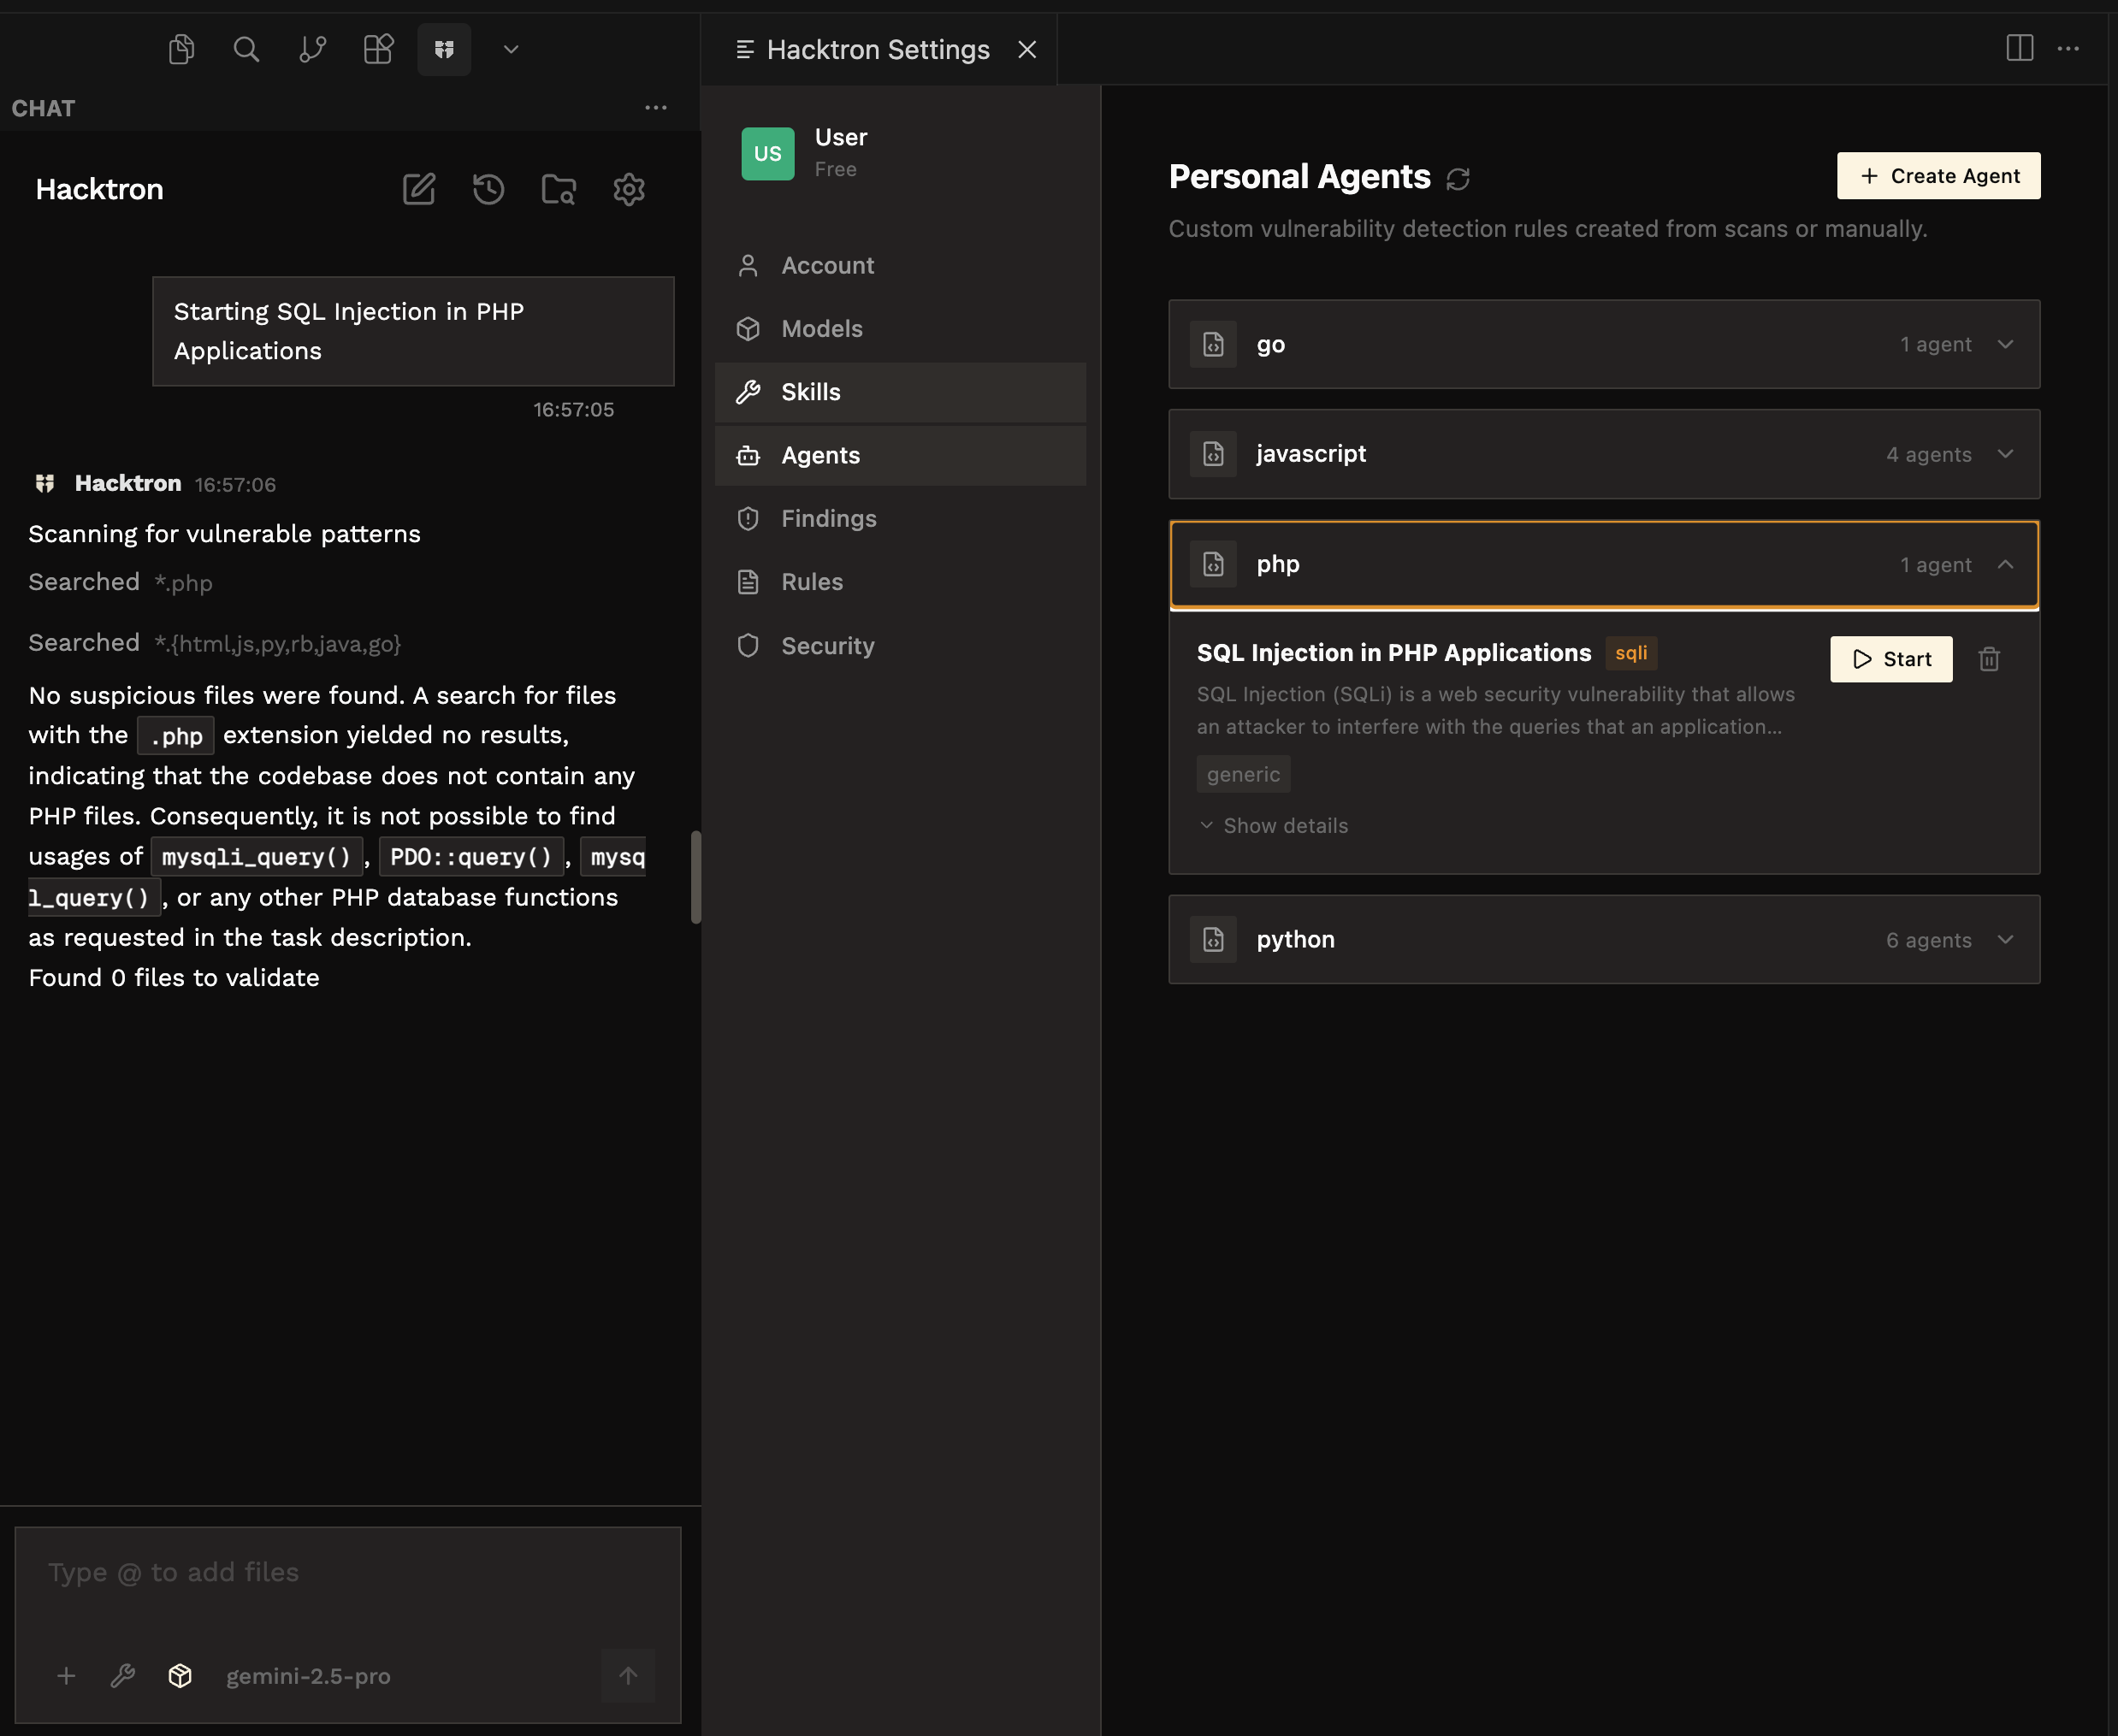Open Hacktron settings gear icon
The height and width of the screenshot is (1736, 2118).
[628, 189]
